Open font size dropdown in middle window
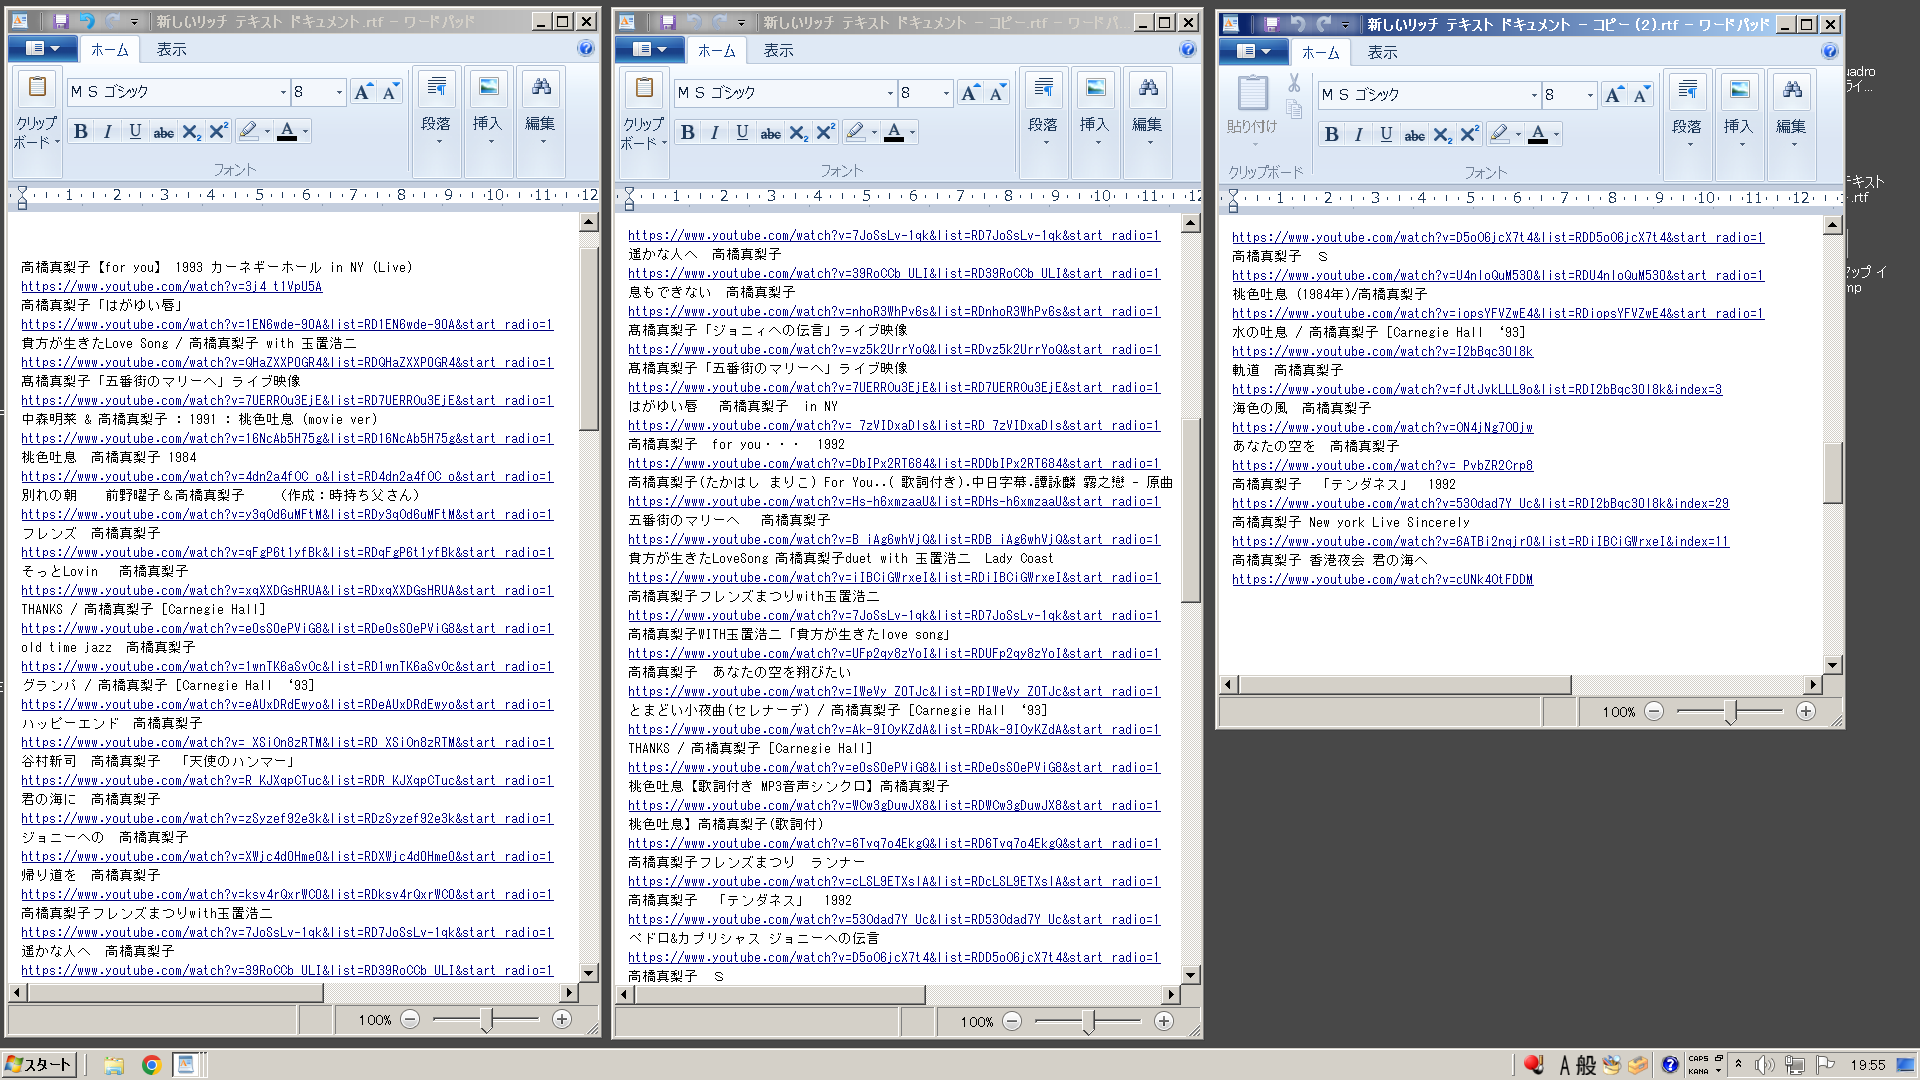 pos(946,93)
